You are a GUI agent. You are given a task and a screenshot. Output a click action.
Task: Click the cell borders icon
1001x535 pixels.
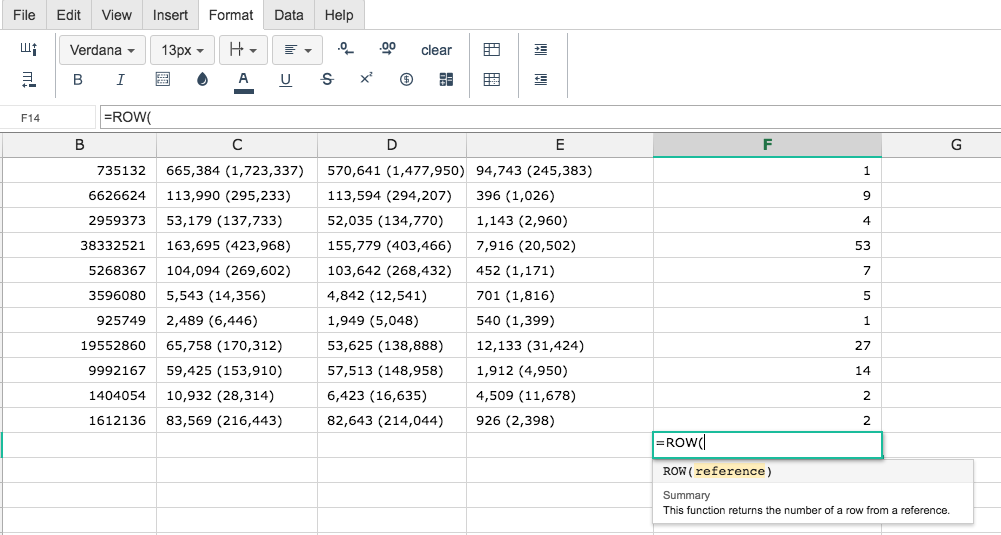click(x=163, y=80)
